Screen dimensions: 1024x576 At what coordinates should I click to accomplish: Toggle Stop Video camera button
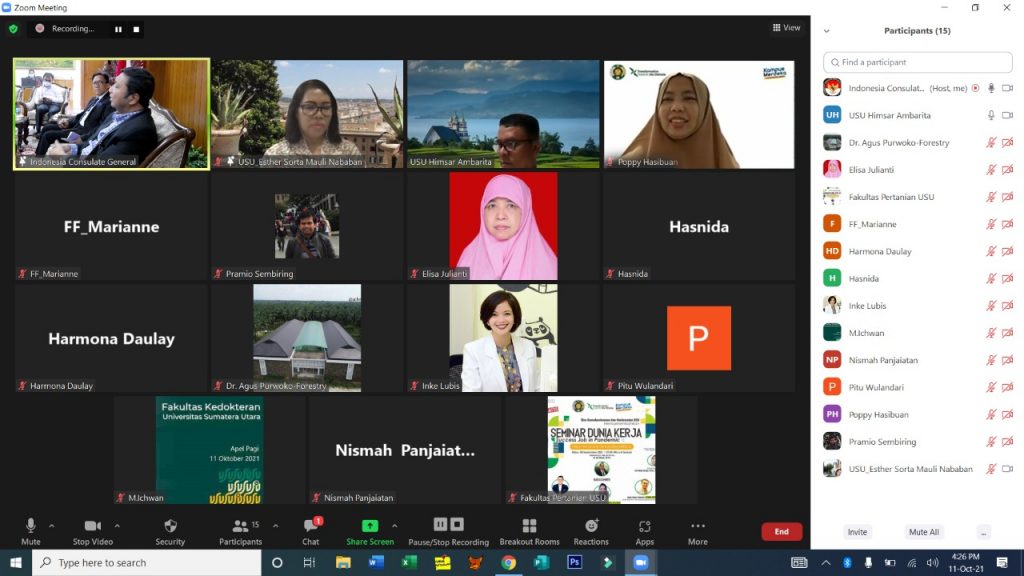point(92,527)
